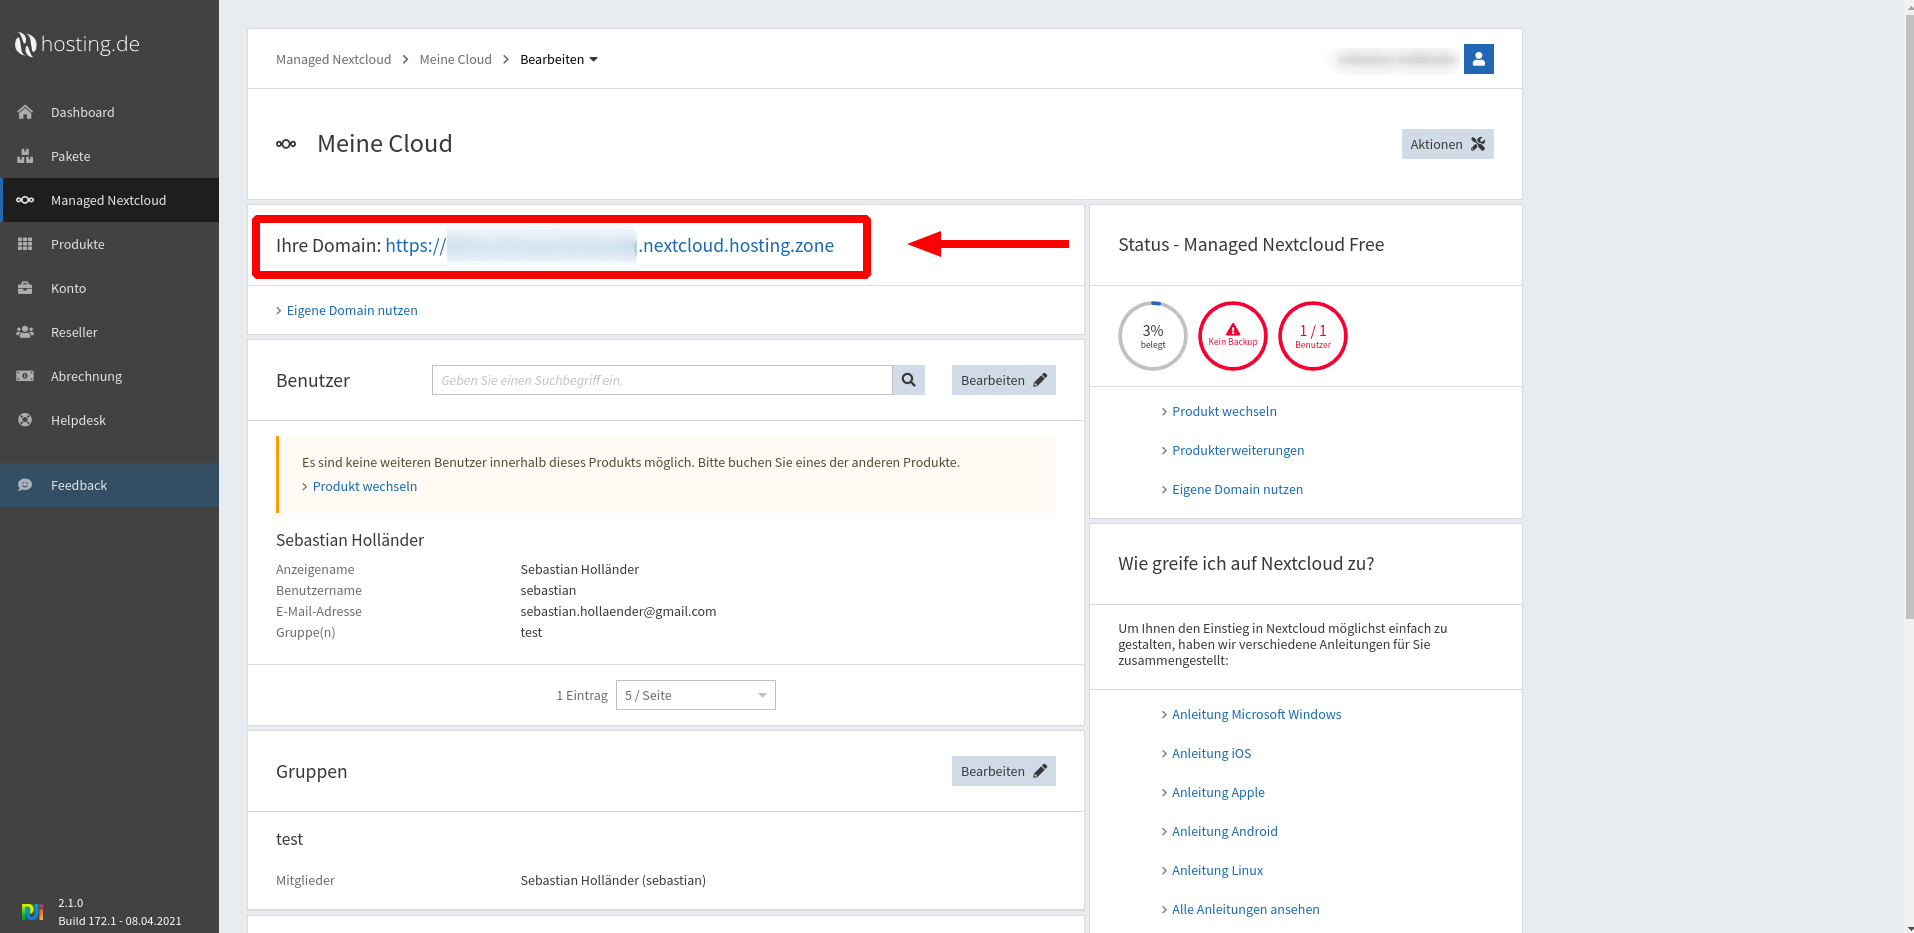Click Mitglieder value Sebastian Holländer (sebastian)
This screenshot has width=1914, height=933.
point(613,880)
